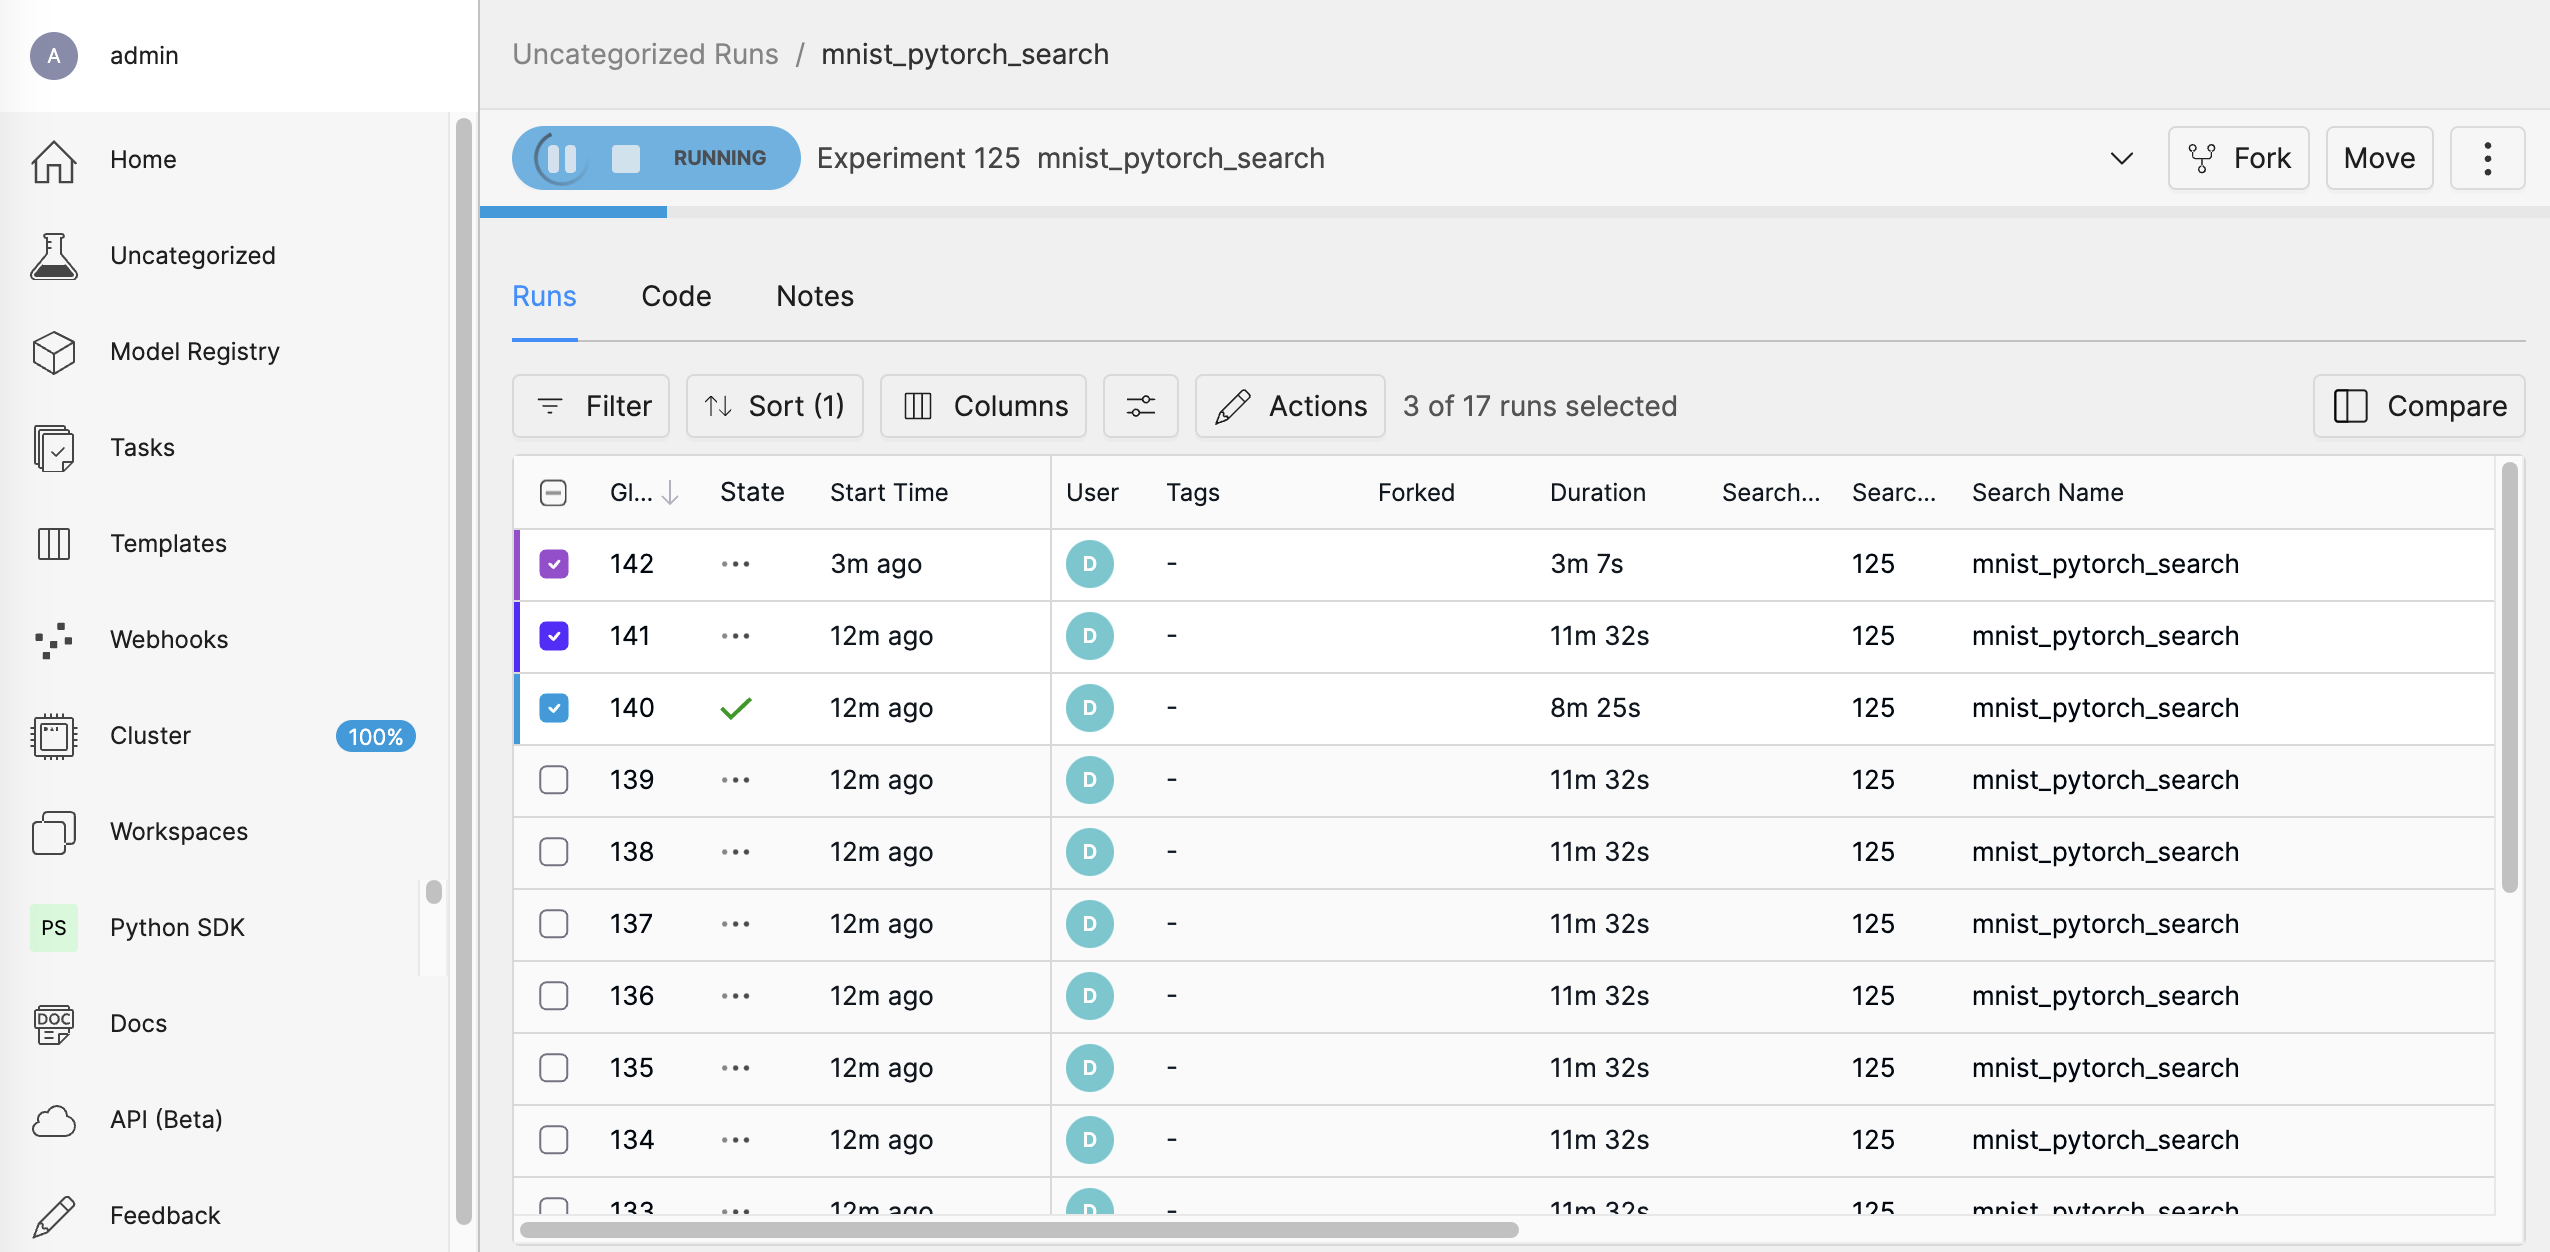2550x1252 pixels.
Task: Uncheck run 142 checkbox
Action: coord(554,564)
